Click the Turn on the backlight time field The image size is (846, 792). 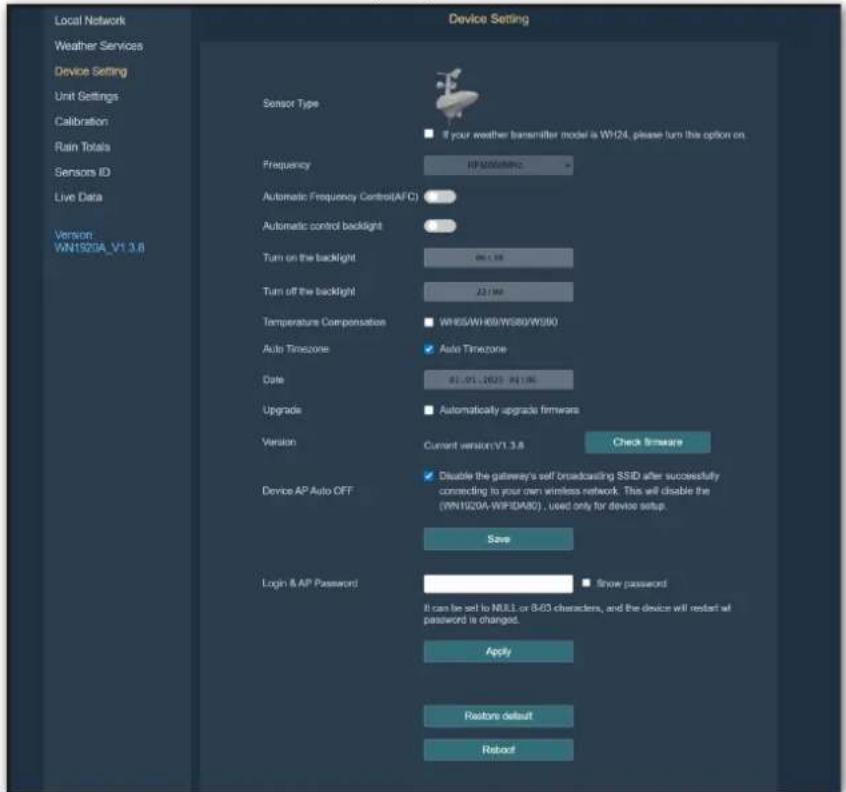[x=498, y=258]
